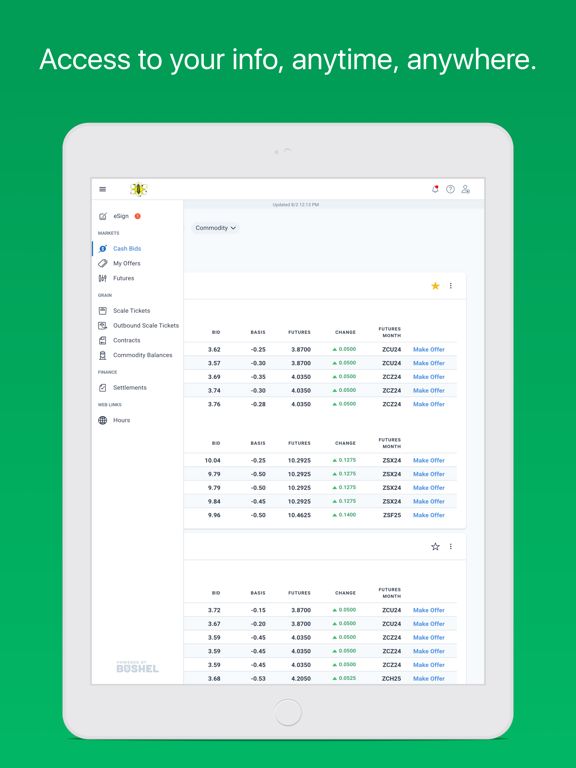The width and height of the screenshot is (576, 768).
Task: Make Offer on the 3.76 bid row
Action: (x=429, y=404)
